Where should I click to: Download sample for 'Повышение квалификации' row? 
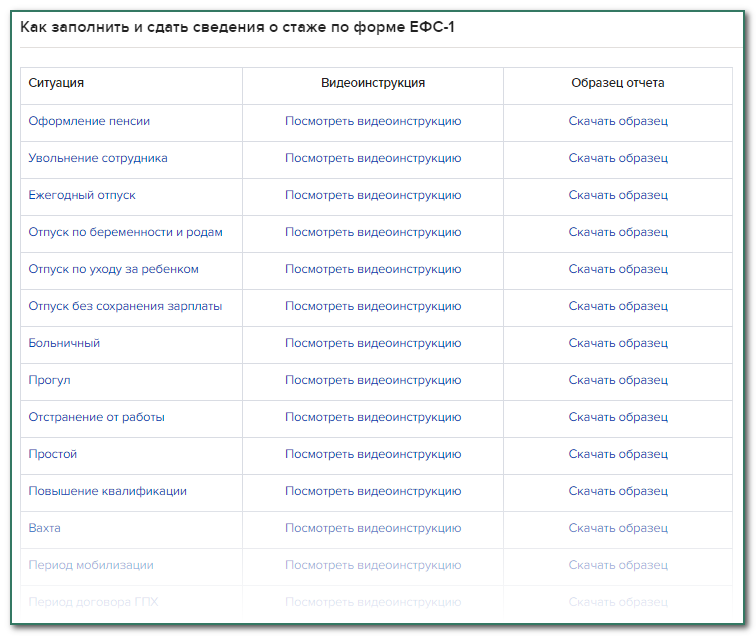click(617, 491)
